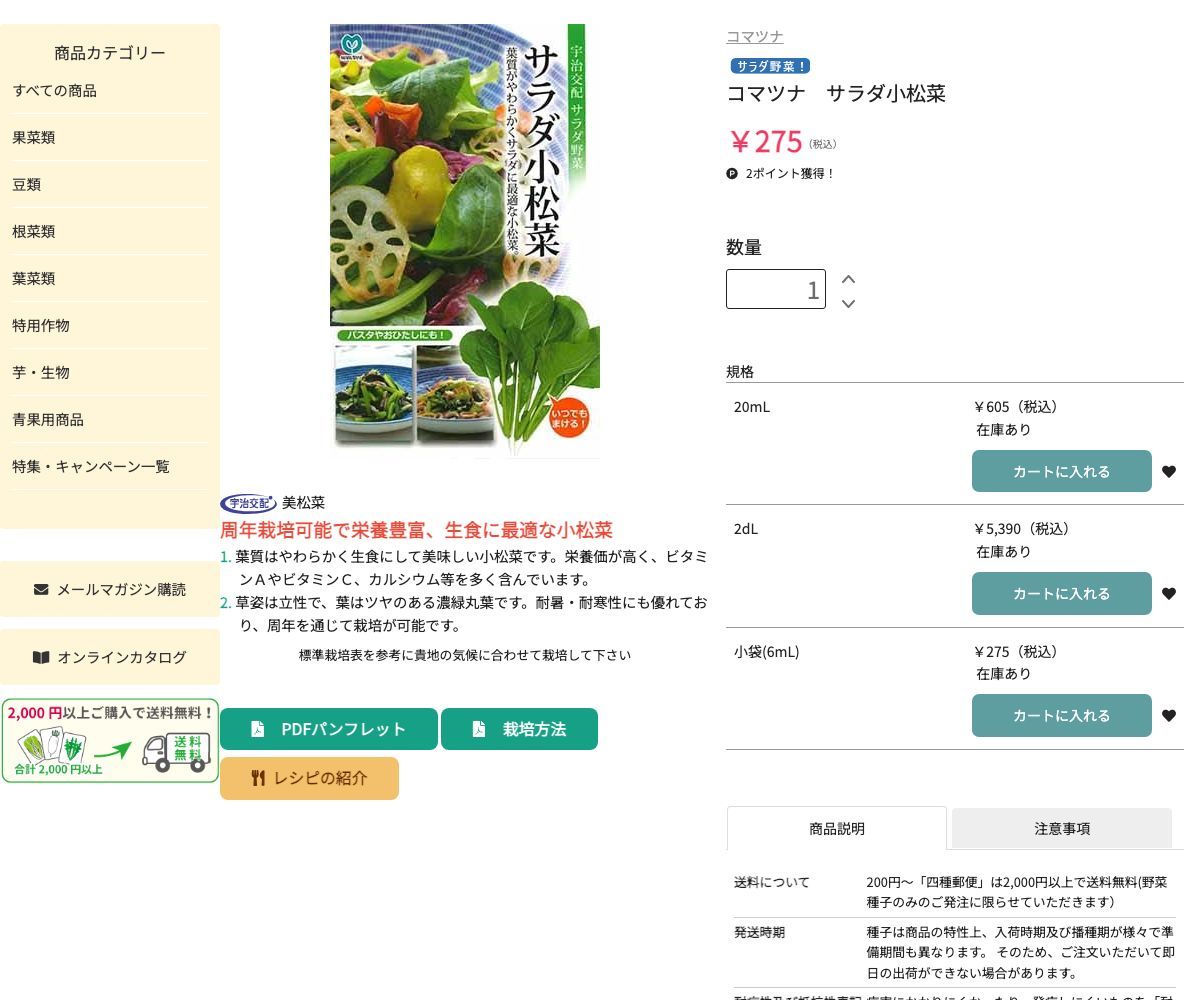Click the サラダ小松菜 seed packet image
Screen dimensions: 1200x1000
point(464,241)
